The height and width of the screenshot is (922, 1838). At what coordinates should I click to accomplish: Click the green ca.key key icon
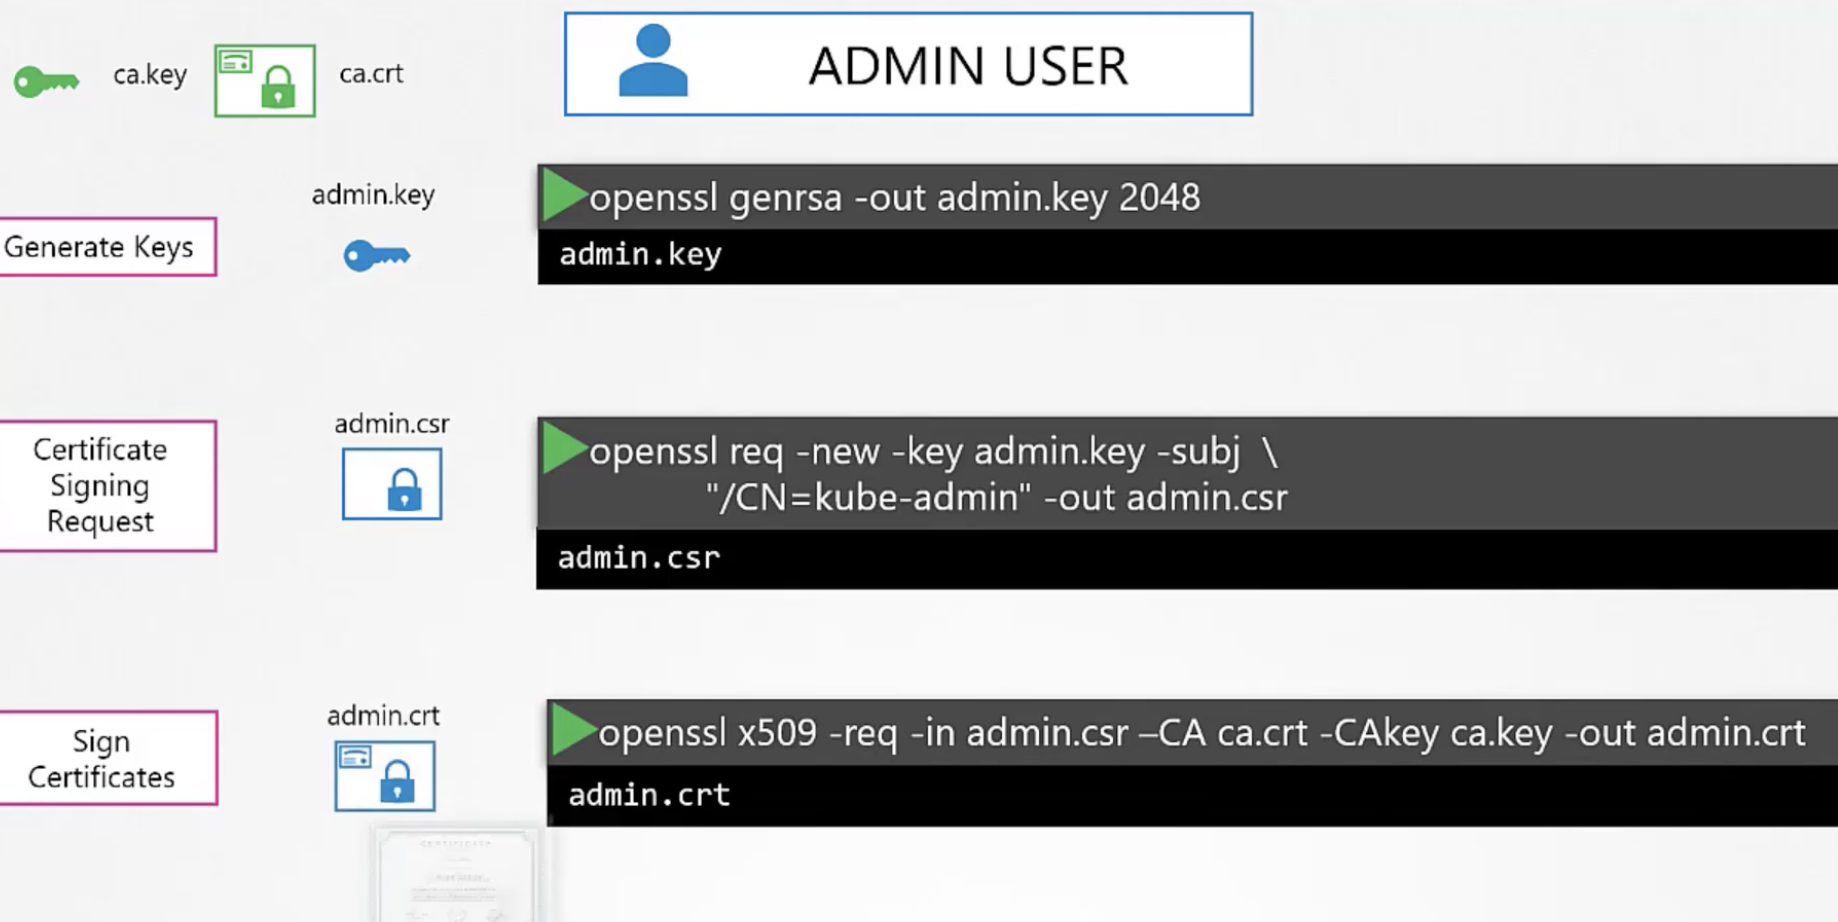(x=46, y=81)
